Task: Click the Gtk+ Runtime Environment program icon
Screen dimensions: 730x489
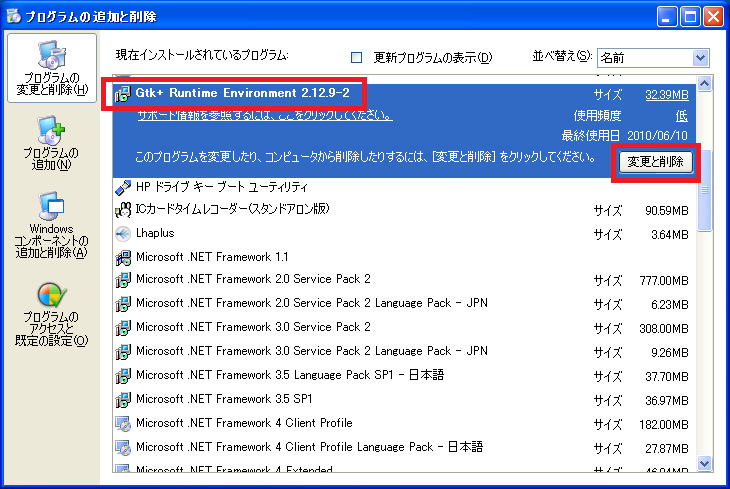Action: [123, 94]
